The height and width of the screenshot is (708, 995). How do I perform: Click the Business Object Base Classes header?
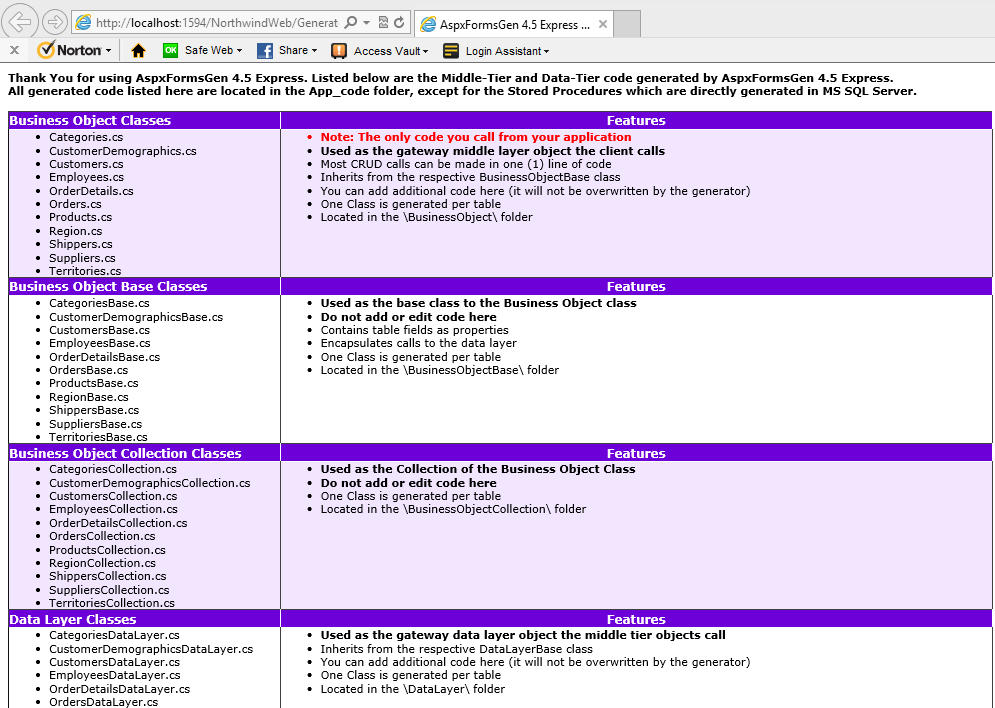coord(108,287)
